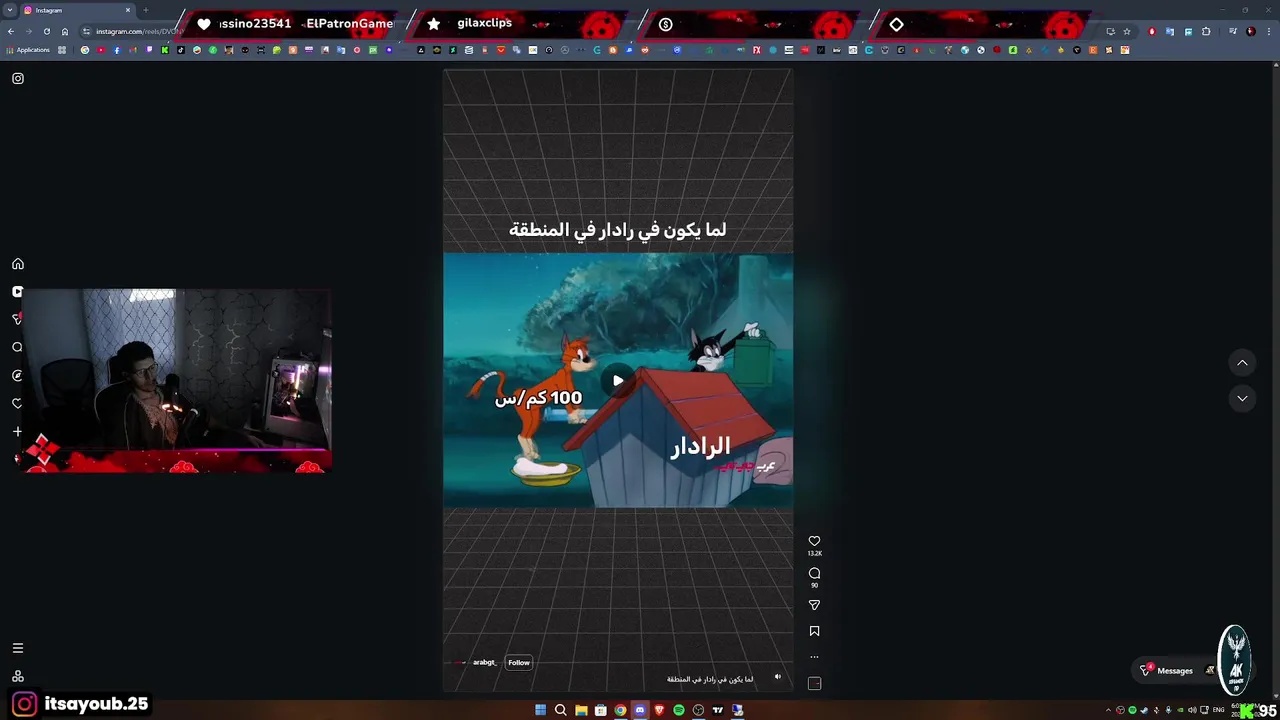
Task: Open the reel's three-dots more options
Action: (814, 657)
